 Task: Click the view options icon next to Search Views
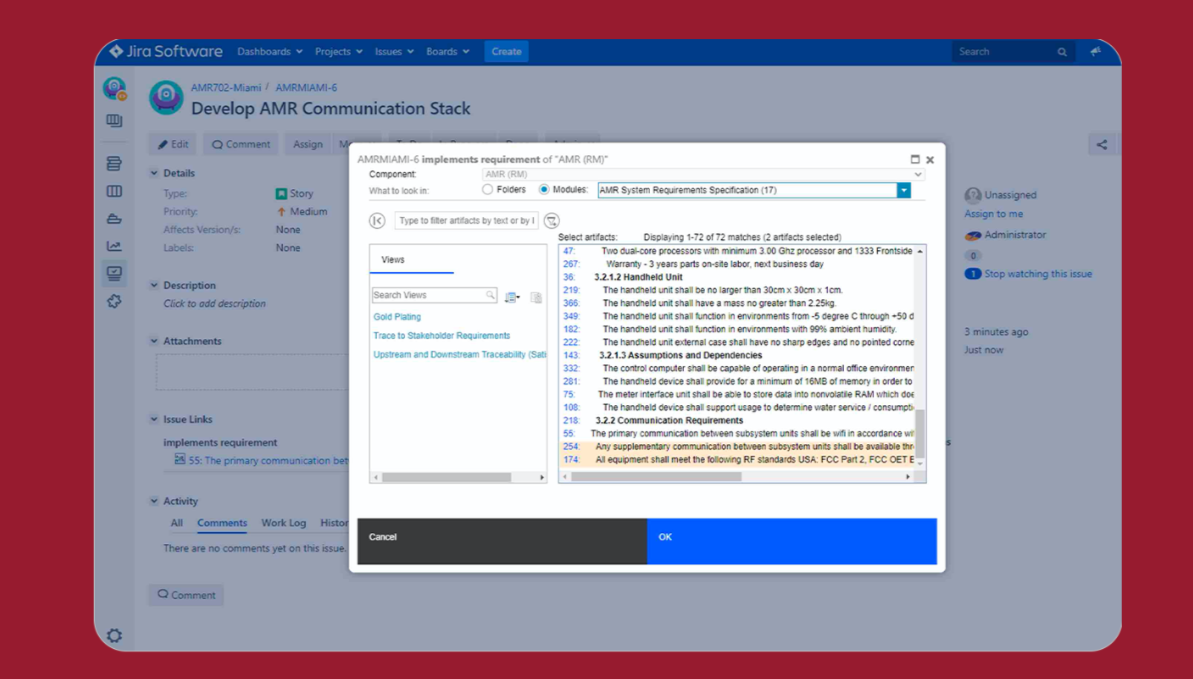click(x=512, y=297)
